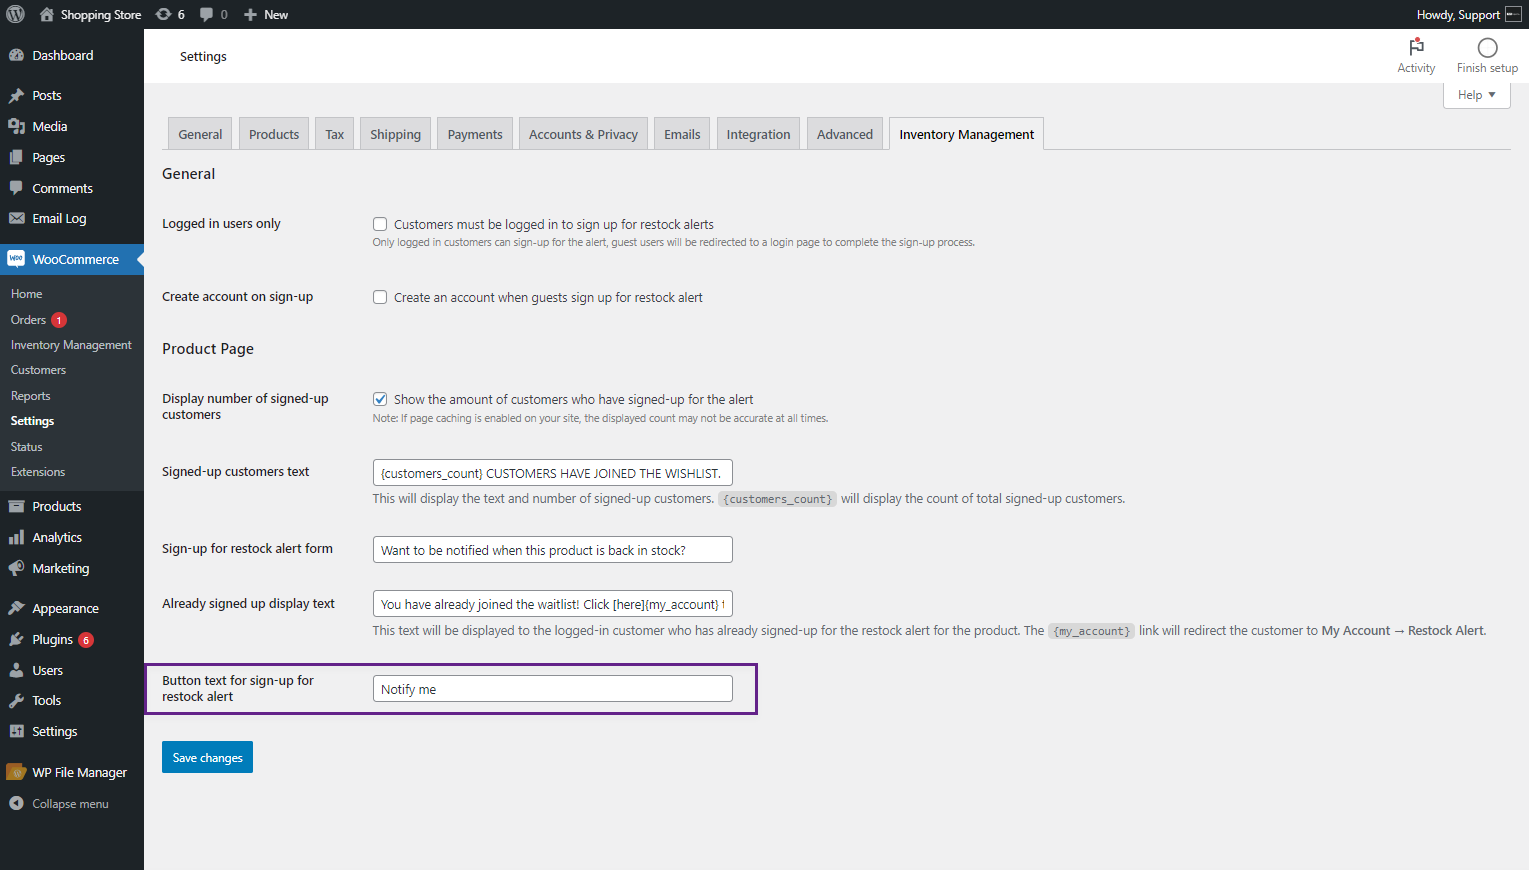The height and width of the screenshot is (870, 1529).
Task: Expand the Help dropdown
Action: click(x=1476, y=95)
